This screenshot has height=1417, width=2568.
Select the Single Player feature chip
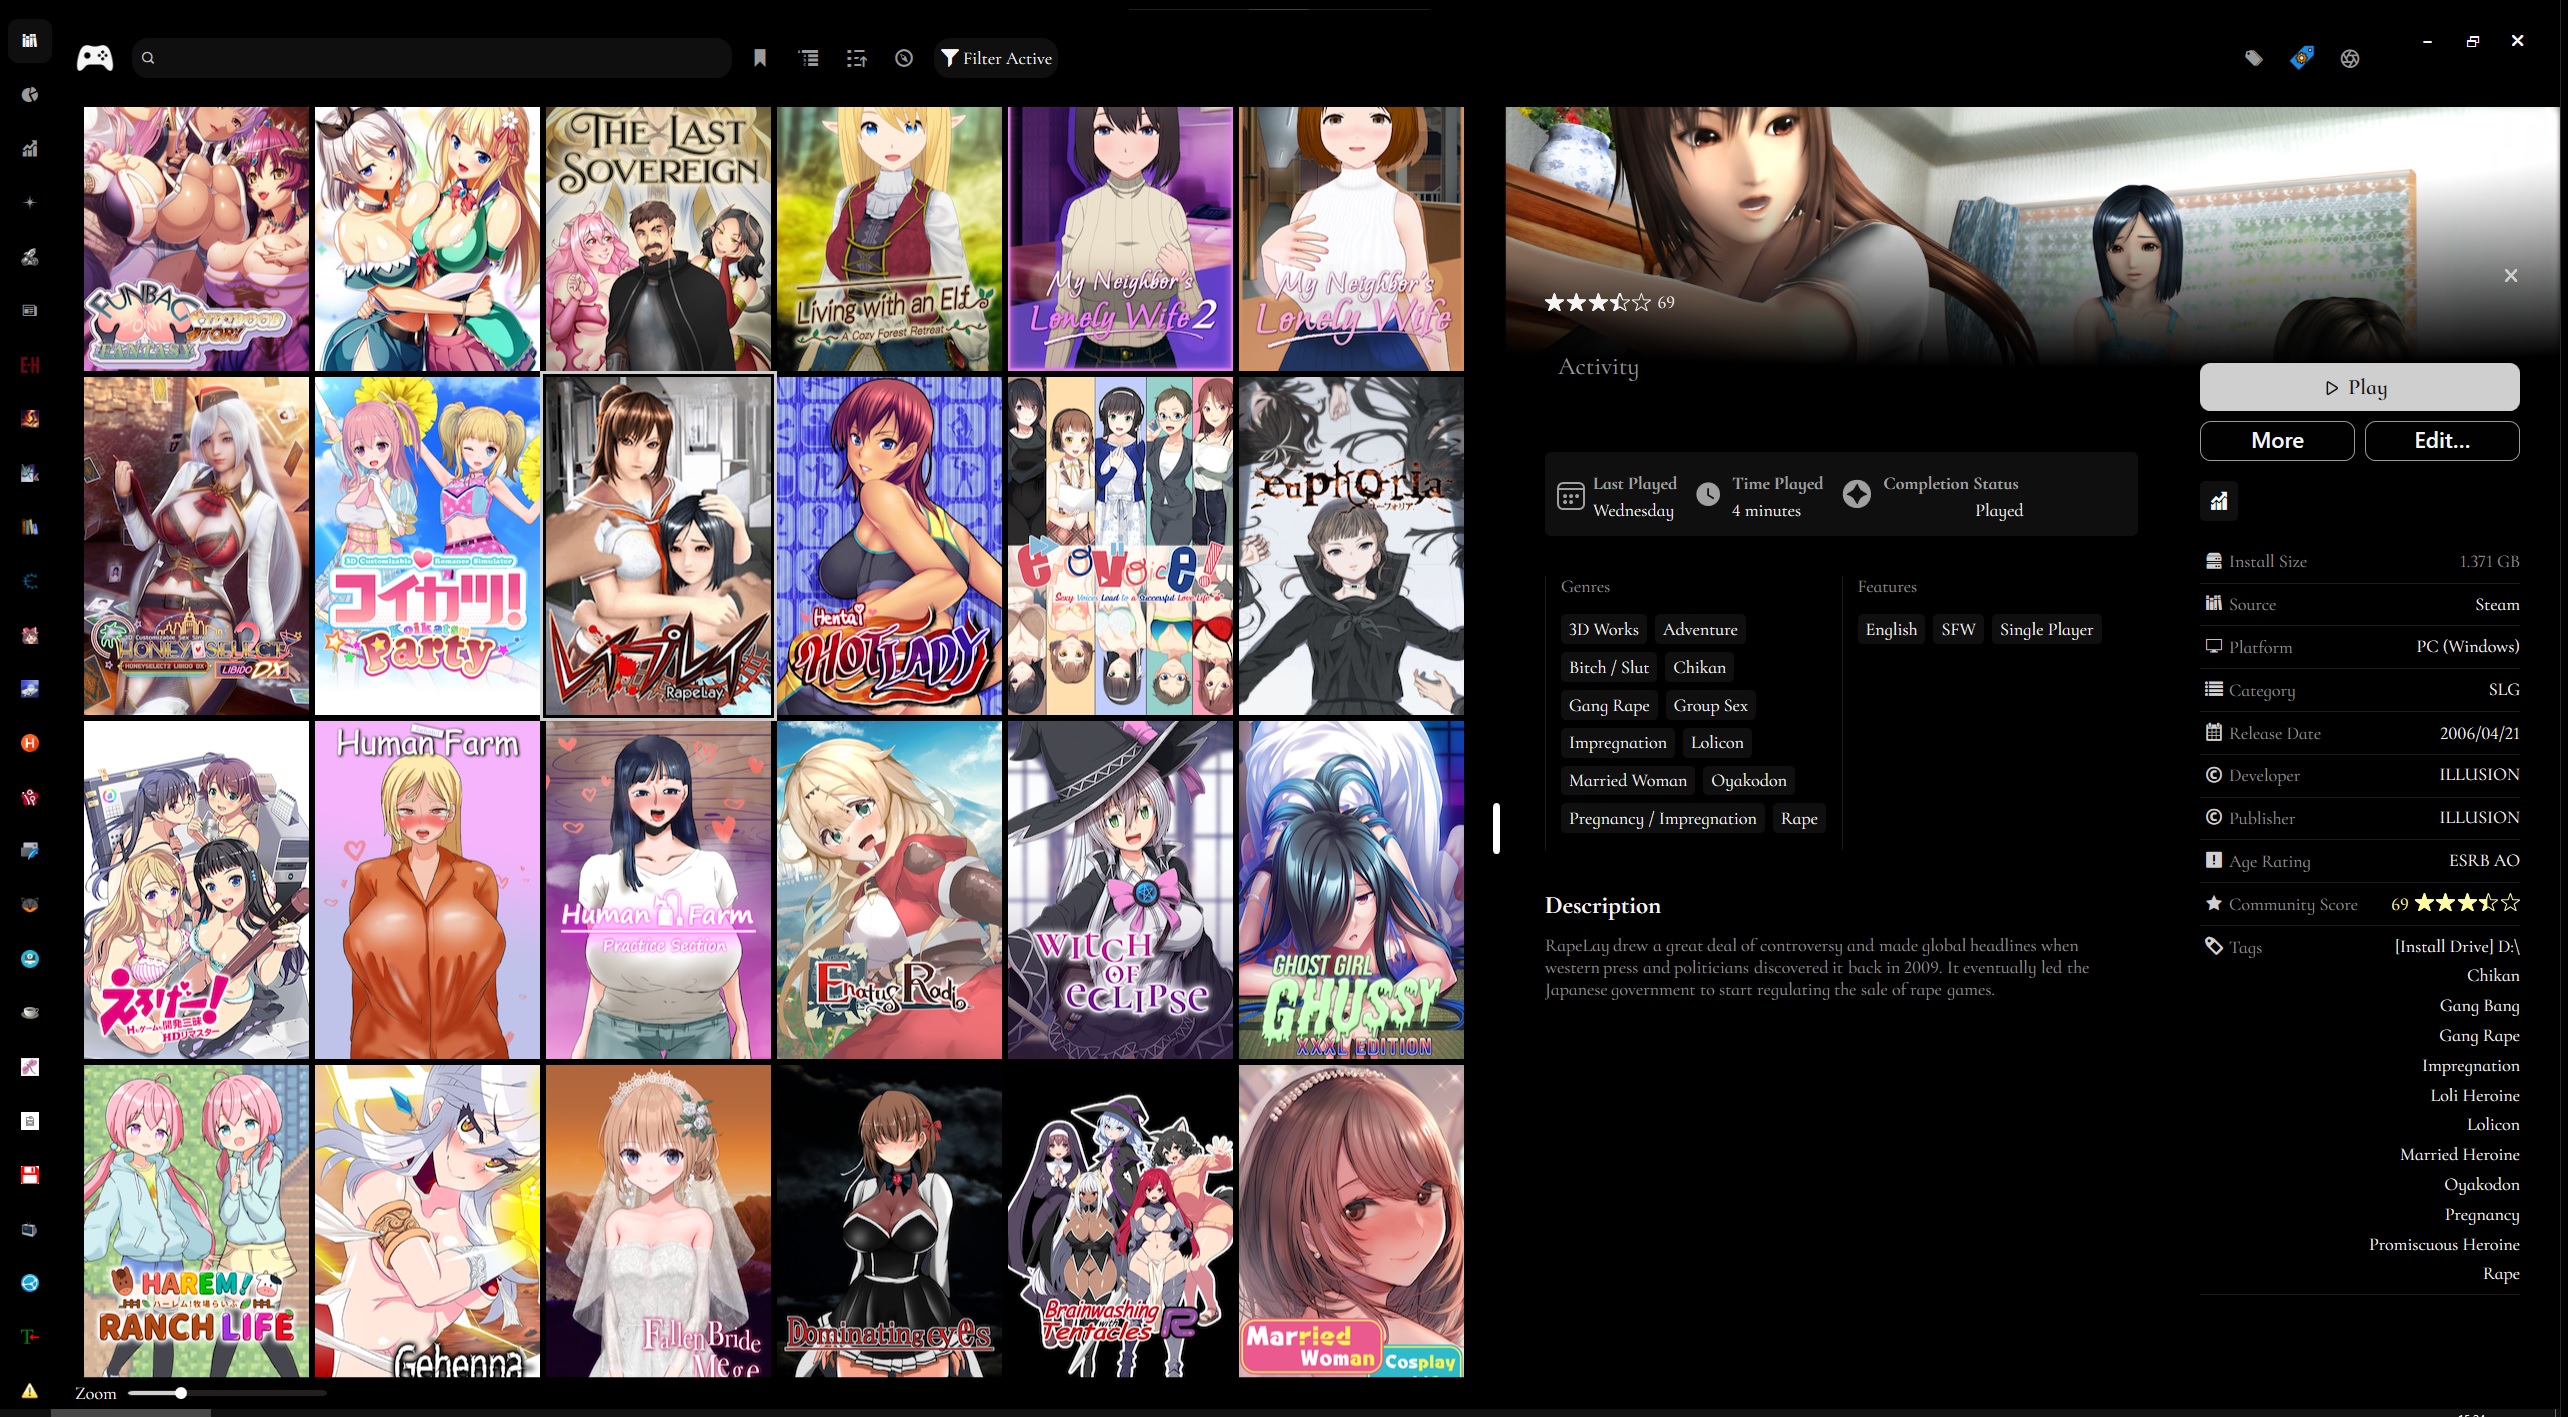pos(2046,629)
